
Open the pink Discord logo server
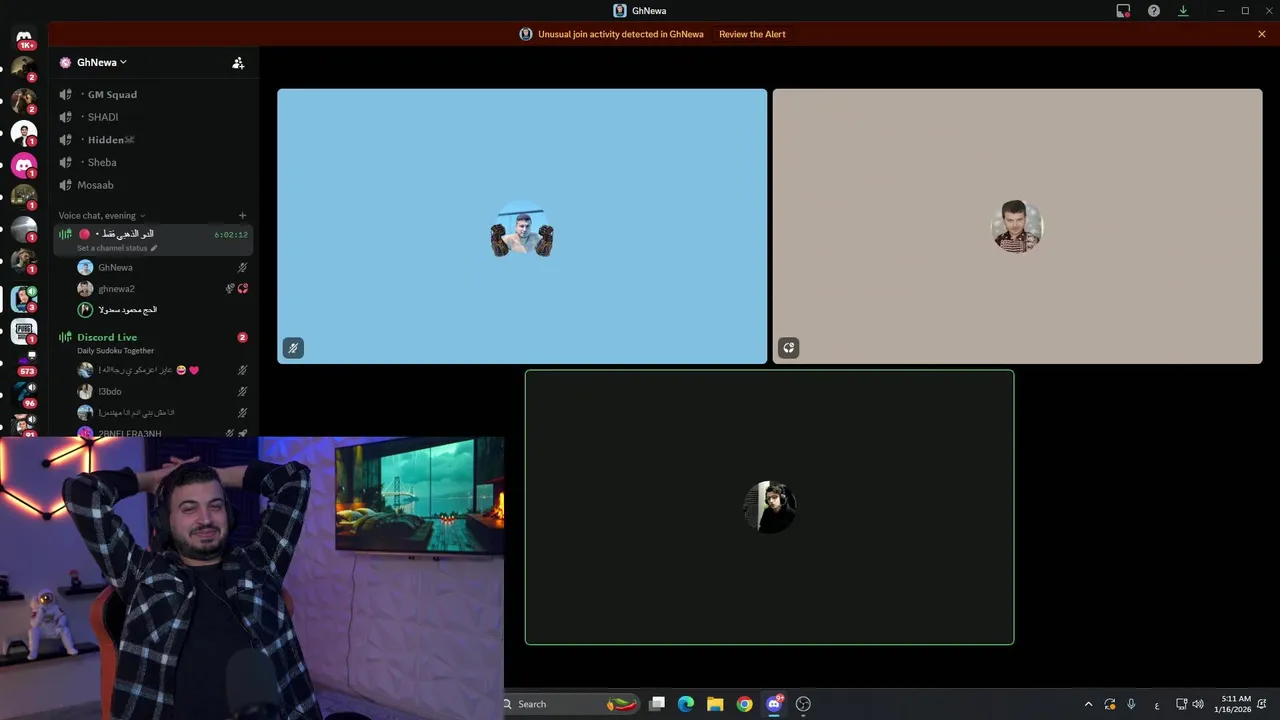click(24, 165)
